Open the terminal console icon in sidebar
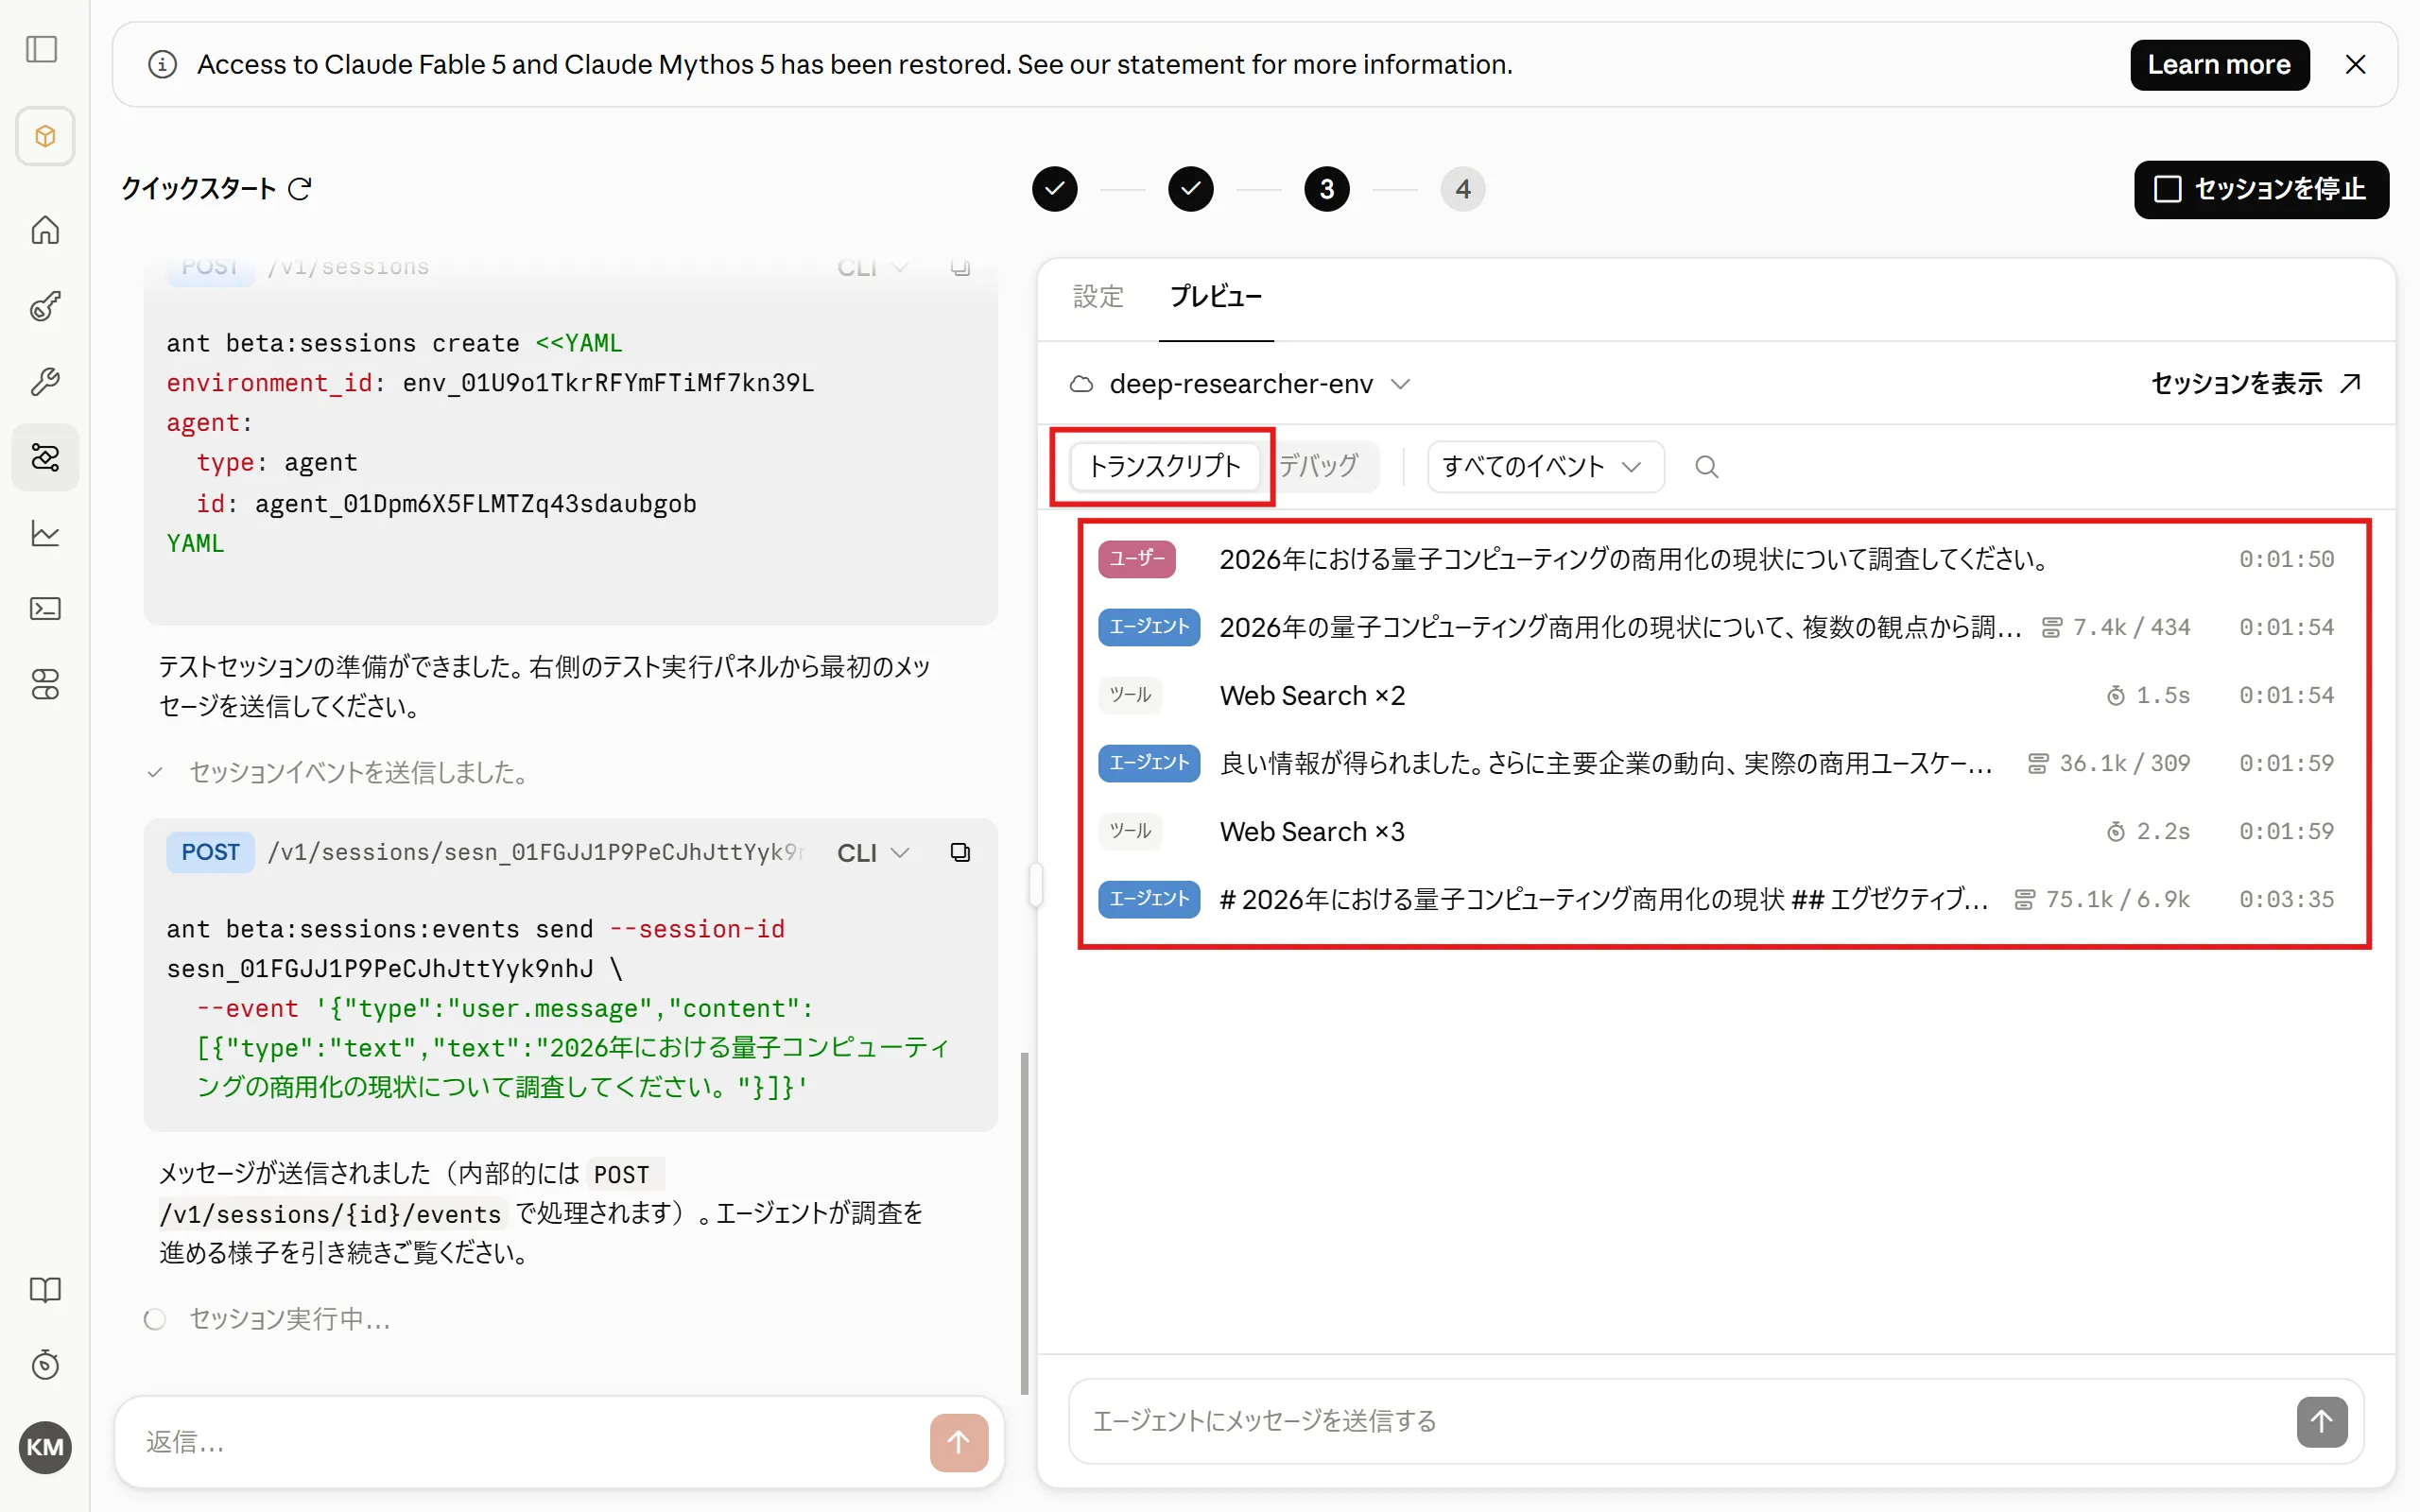2420x1512 pixels. [x=45, y=608]
